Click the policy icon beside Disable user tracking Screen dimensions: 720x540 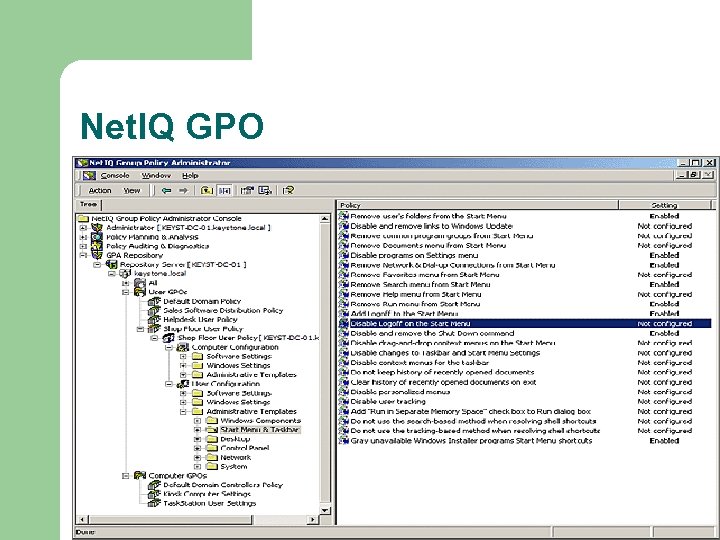click(x=344, y=402)
